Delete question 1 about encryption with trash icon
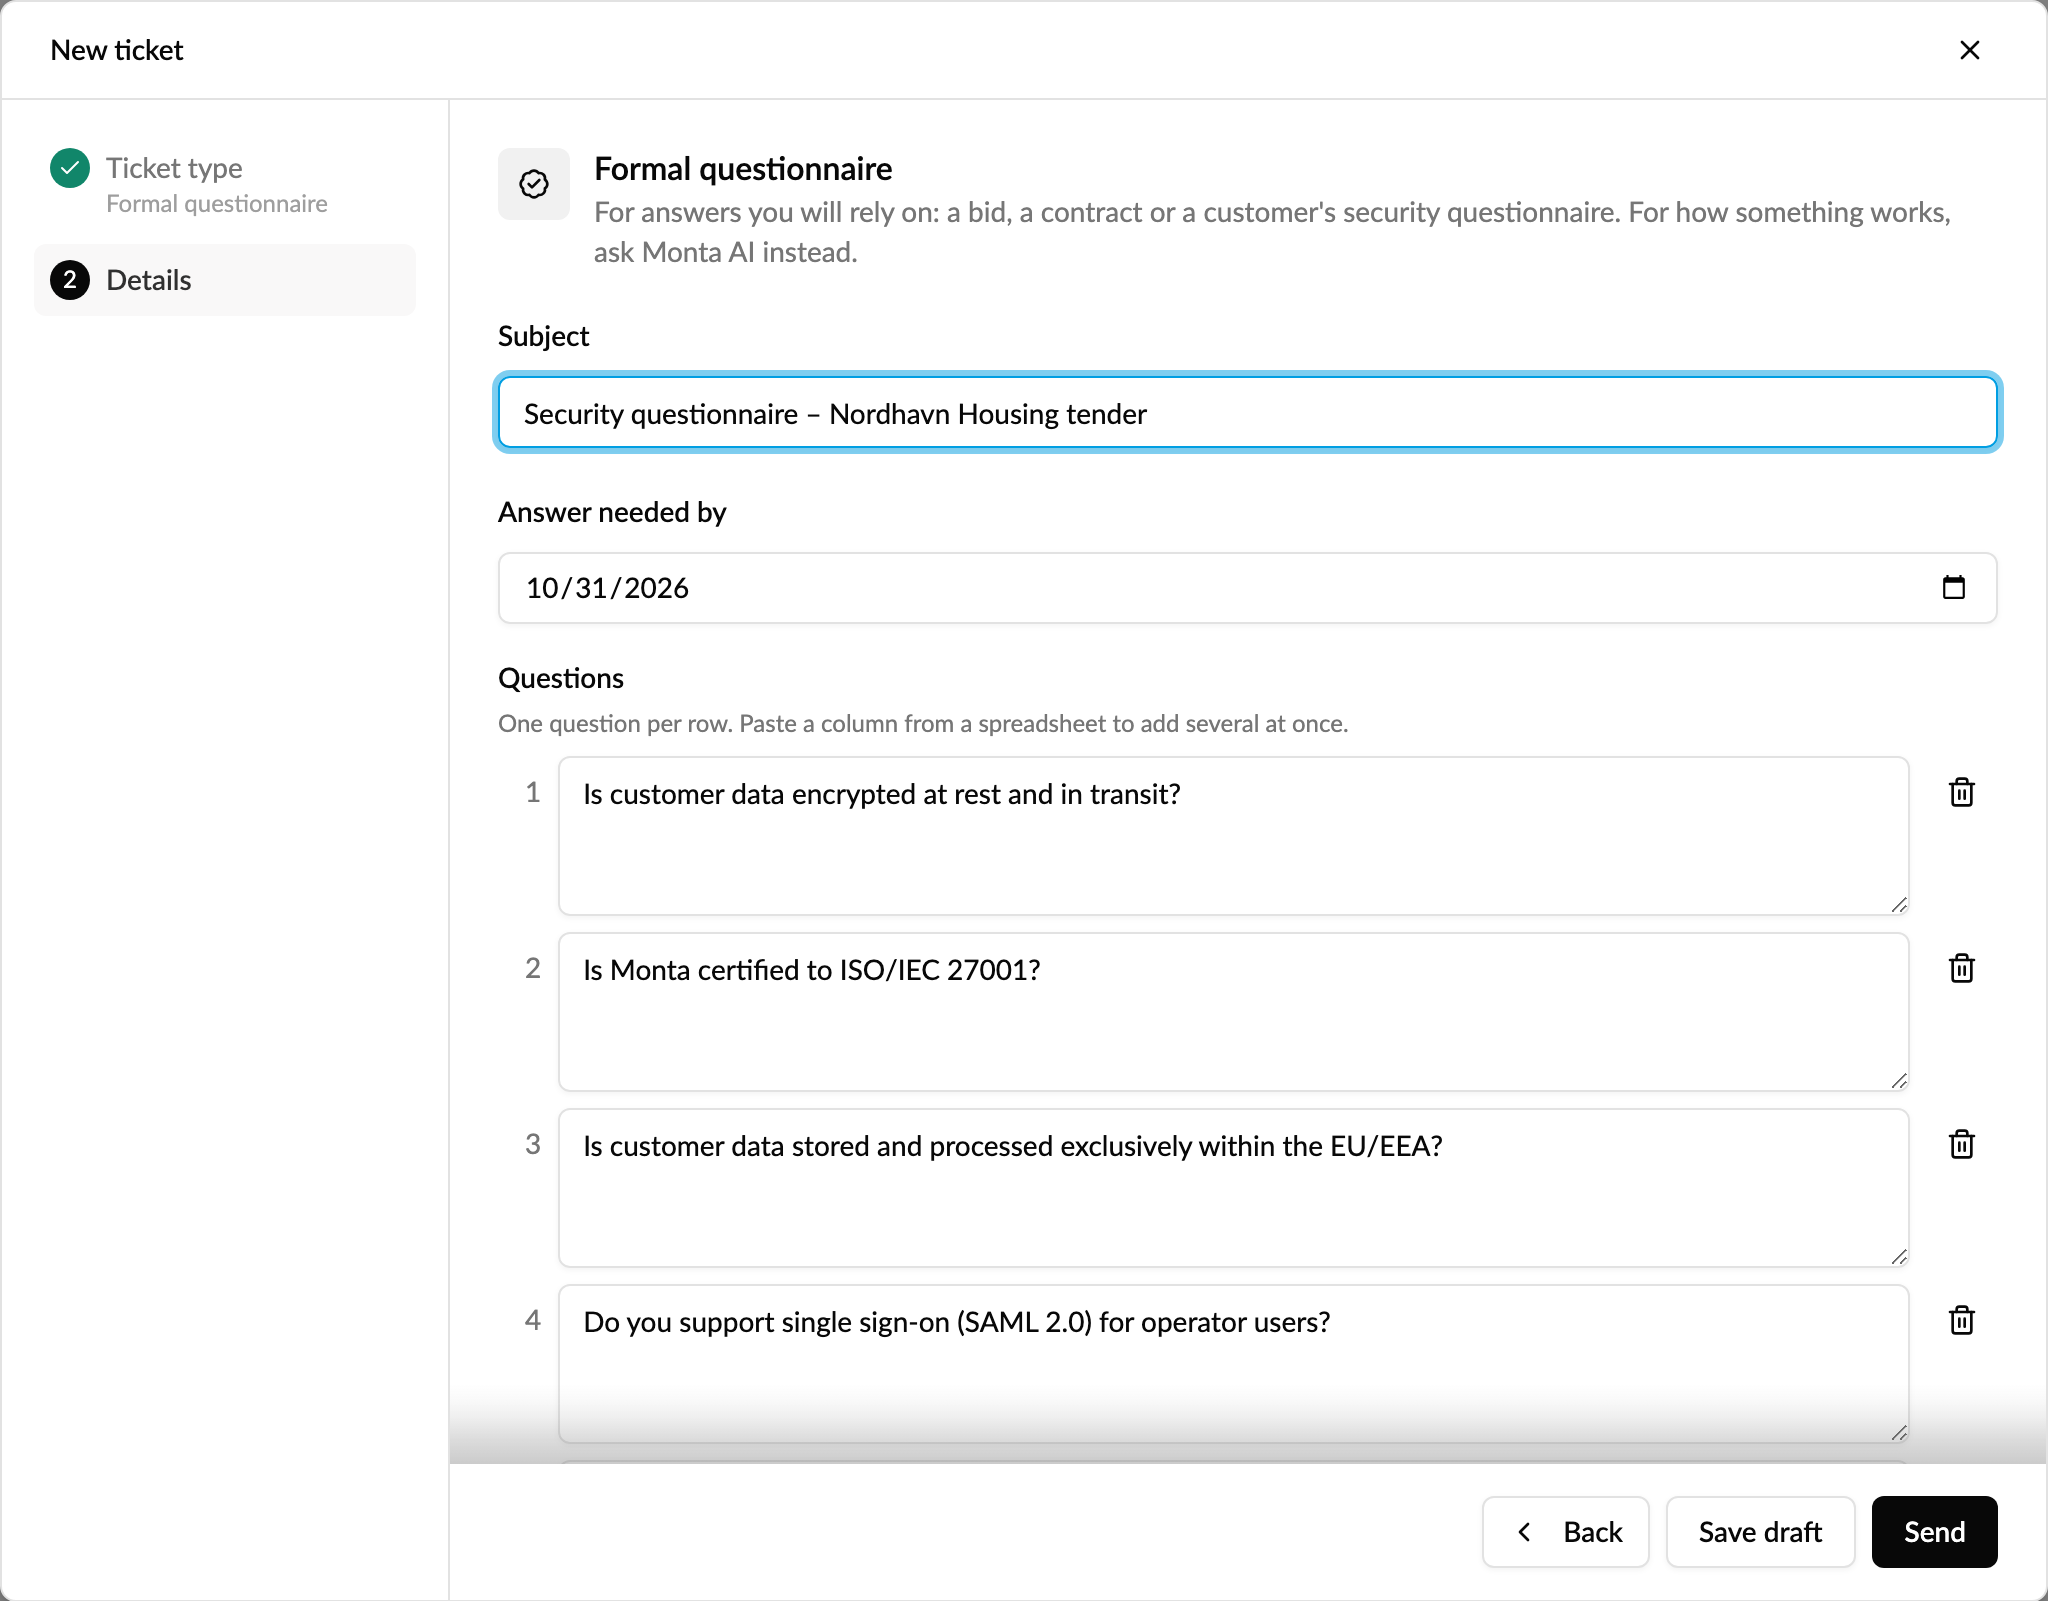Image resolution: width=2048 pixels, height=1601 pixels. click(x=1961, y=792)
